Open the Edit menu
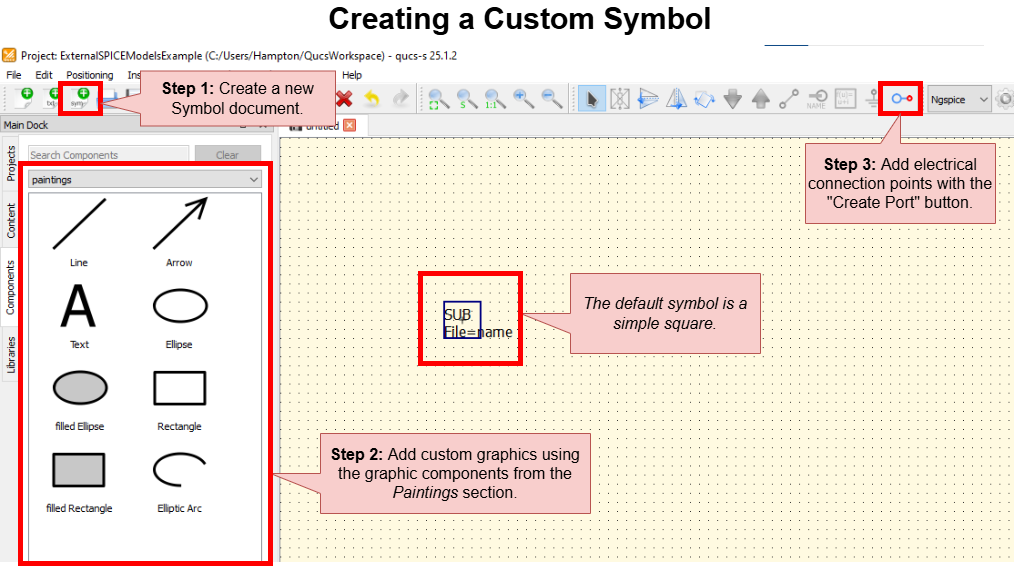This screenshot has height=566, width=1014. click(x=43, y=75)
